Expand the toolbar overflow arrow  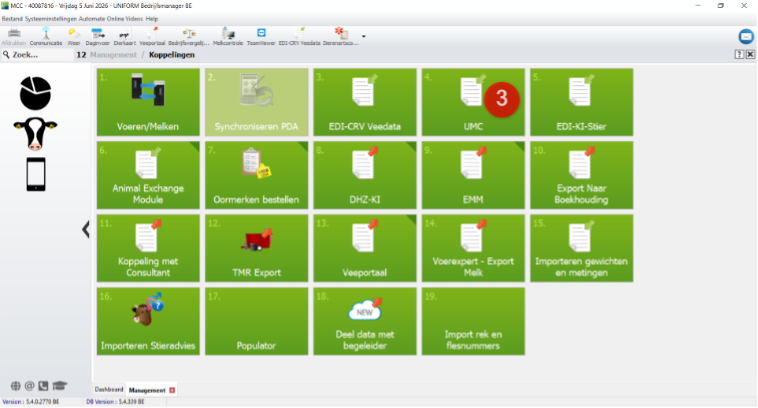364,36
